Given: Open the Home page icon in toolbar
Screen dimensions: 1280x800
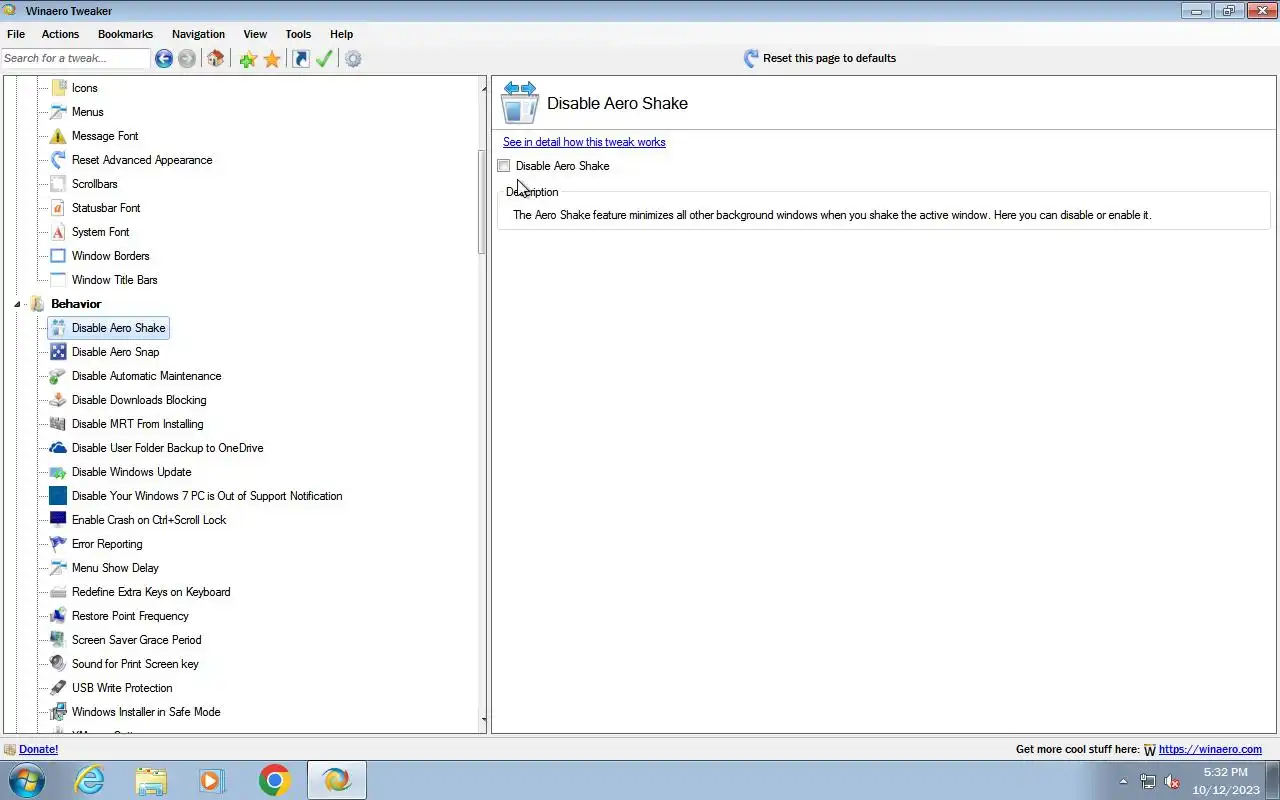Looking at the screenshot, I should coord(215,59).
